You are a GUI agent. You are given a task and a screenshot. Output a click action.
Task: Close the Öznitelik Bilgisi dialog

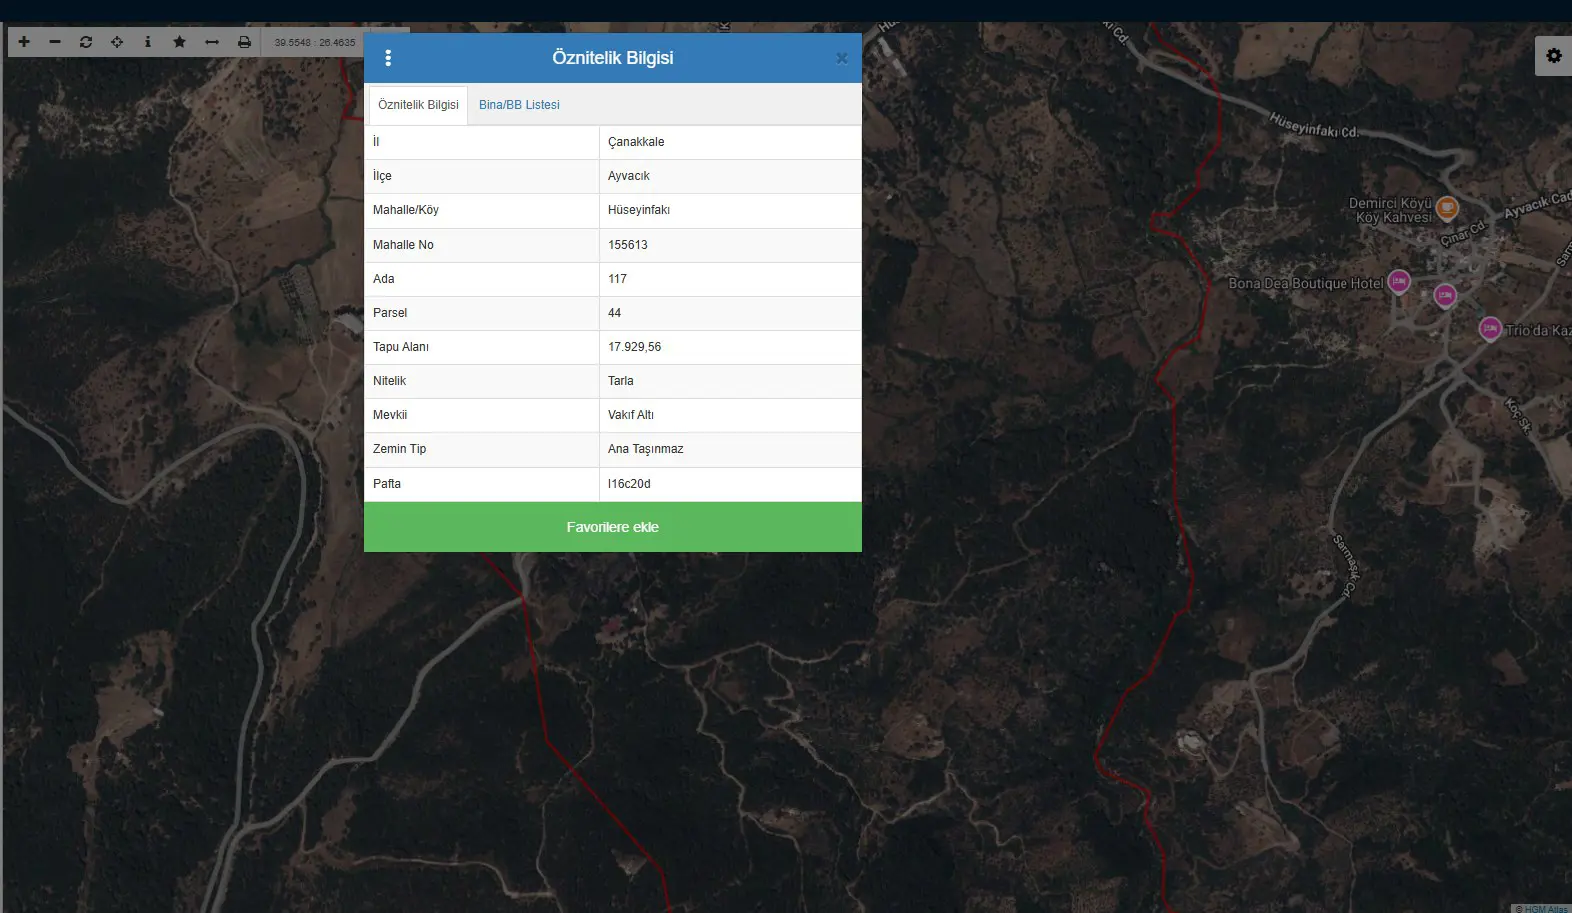pyautogui.click(x=842, y=59)
